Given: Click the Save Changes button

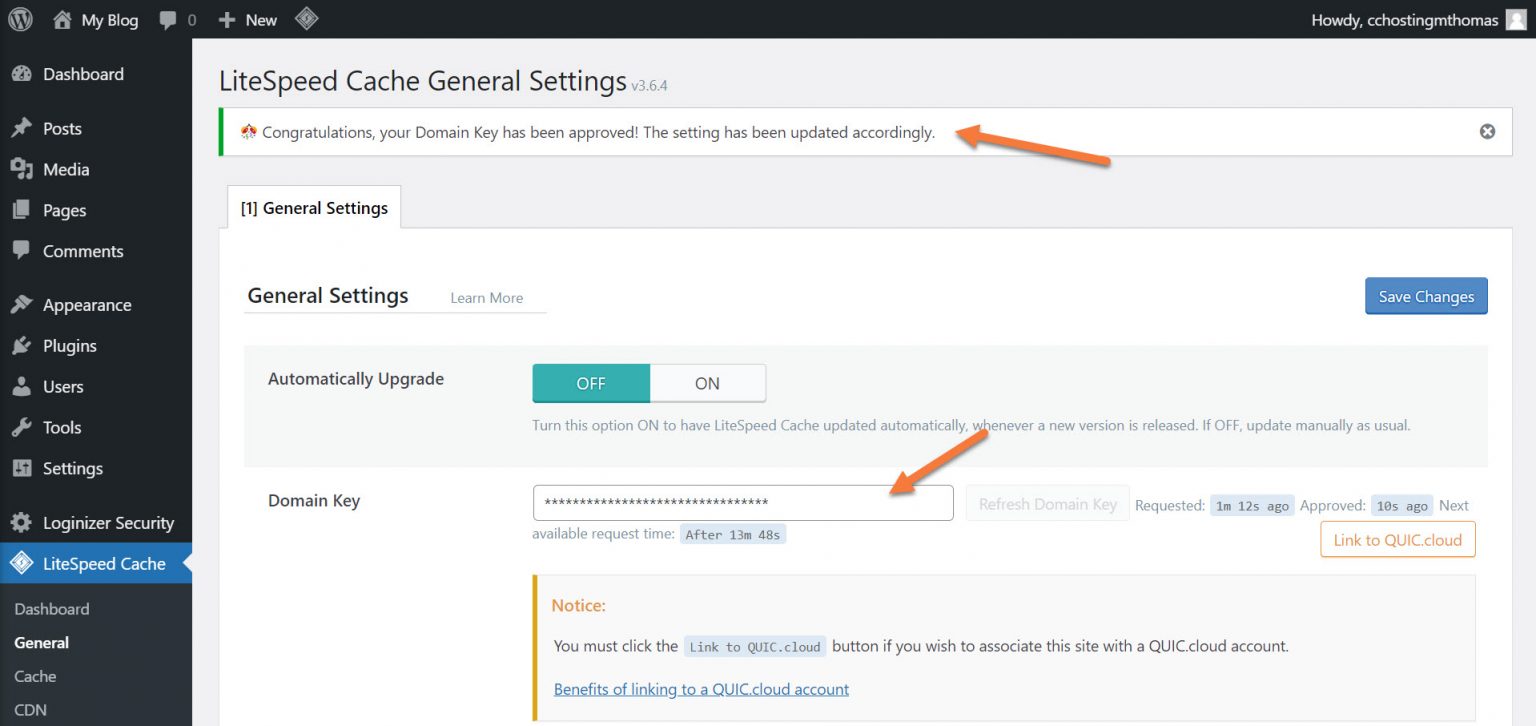Looking at the screenshot, I should (1425, 296).
